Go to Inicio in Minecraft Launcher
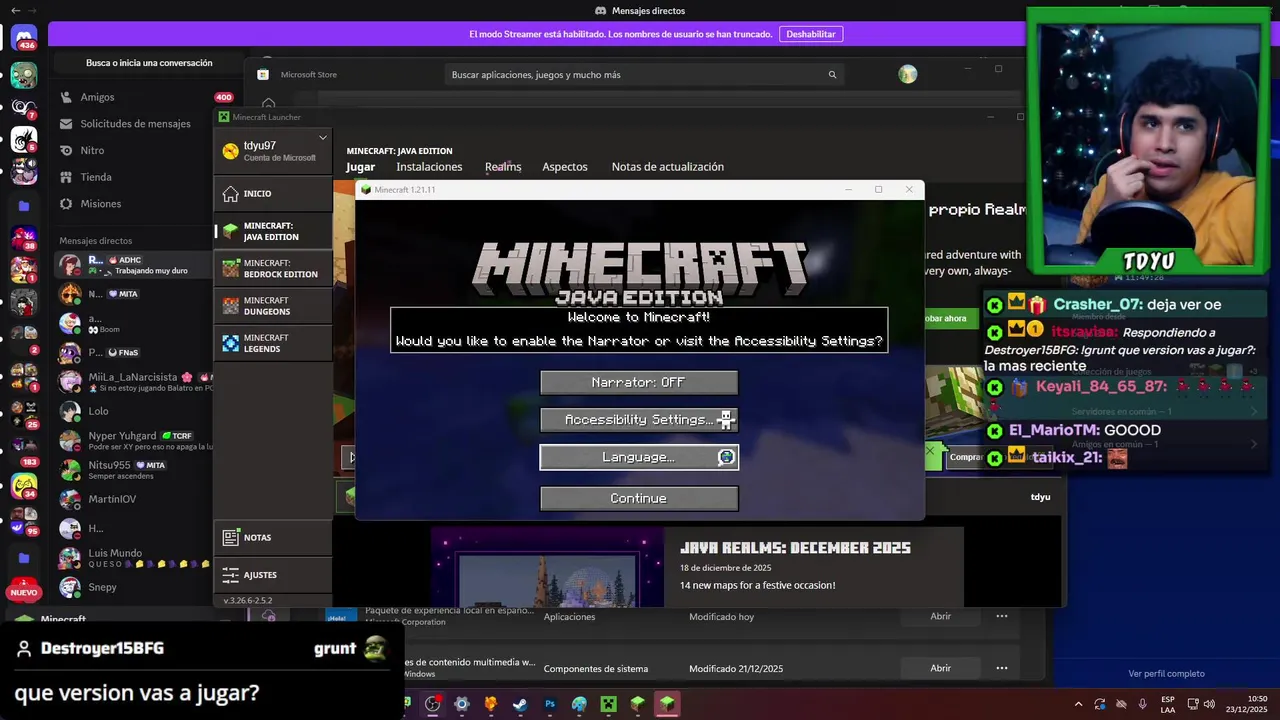 click(273, 194)
